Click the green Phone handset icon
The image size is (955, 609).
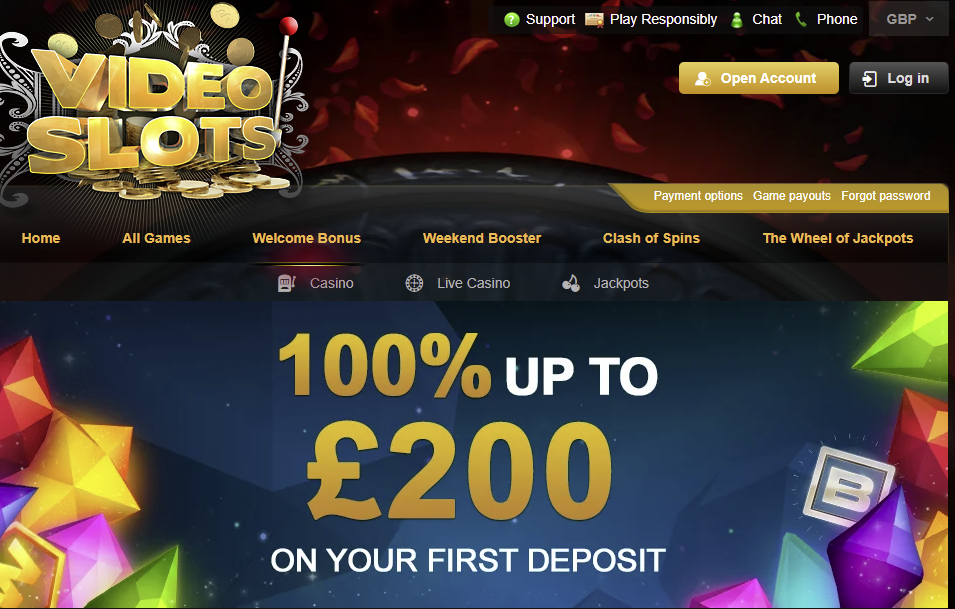click(801, 19)
